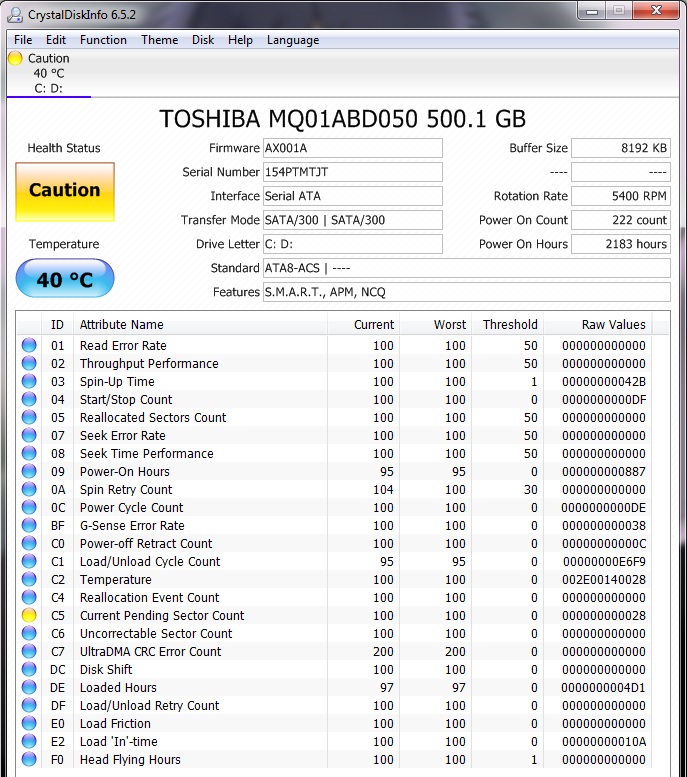
Task: Open the File menu
Action: (23, 40)
